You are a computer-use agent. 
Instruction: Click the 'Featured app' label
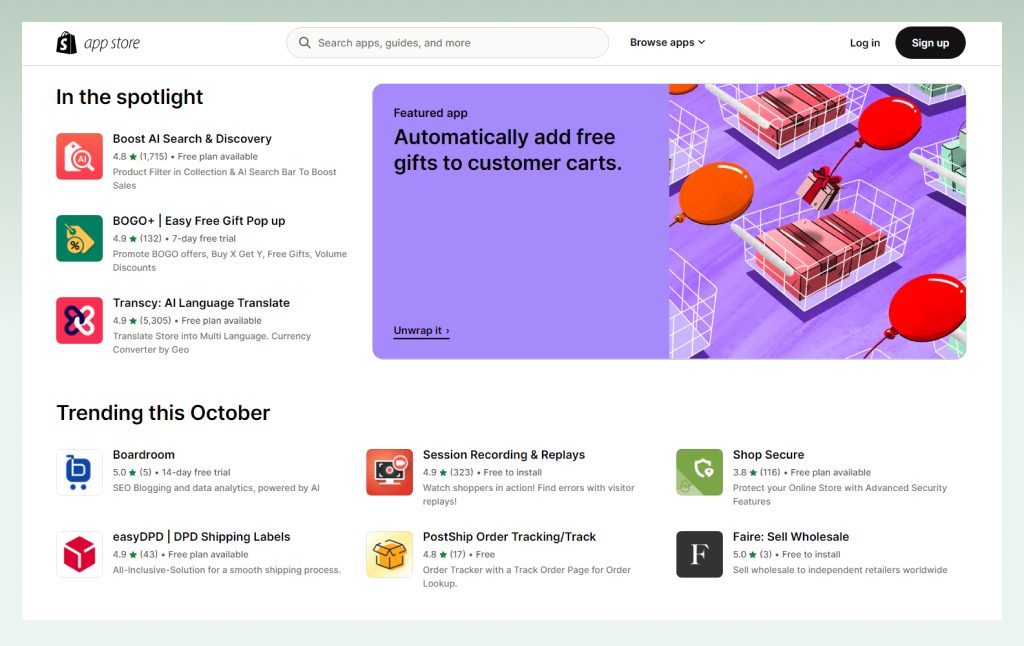[430, 113]
